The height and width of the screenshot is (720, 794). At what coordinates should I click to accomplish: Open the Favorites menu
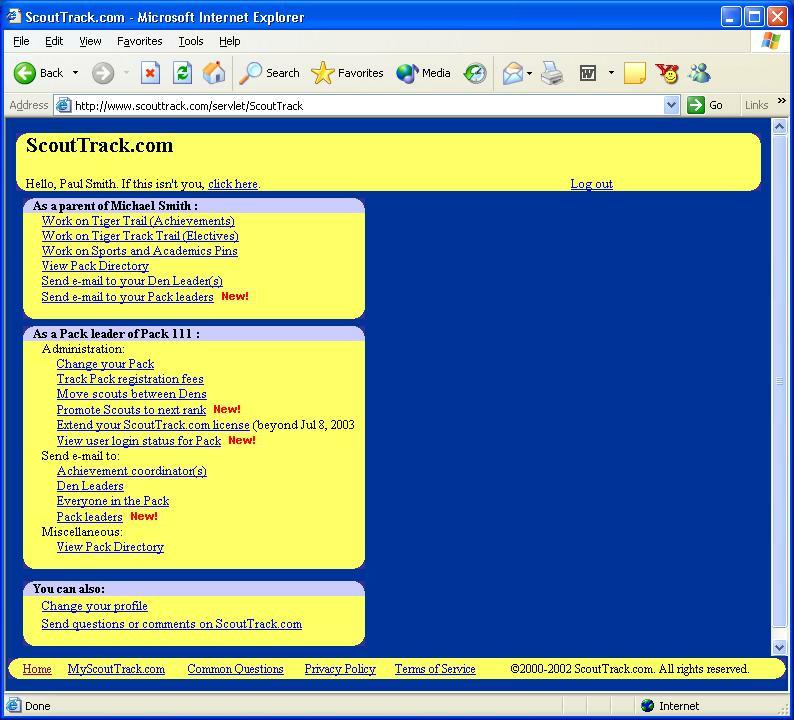pyautogui.click(x=139, y=42)
